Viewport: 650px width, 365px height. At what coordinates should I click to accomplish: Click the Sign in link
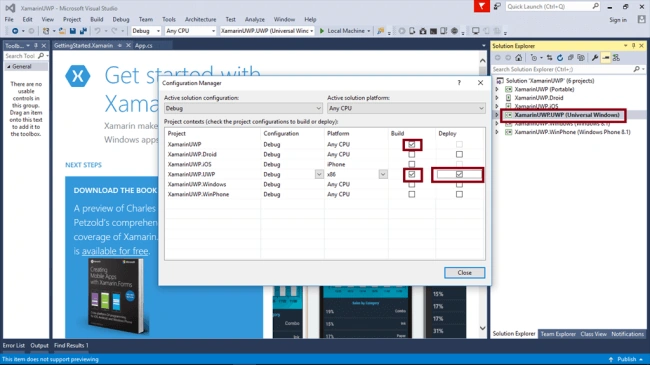(x=618, y=19)
